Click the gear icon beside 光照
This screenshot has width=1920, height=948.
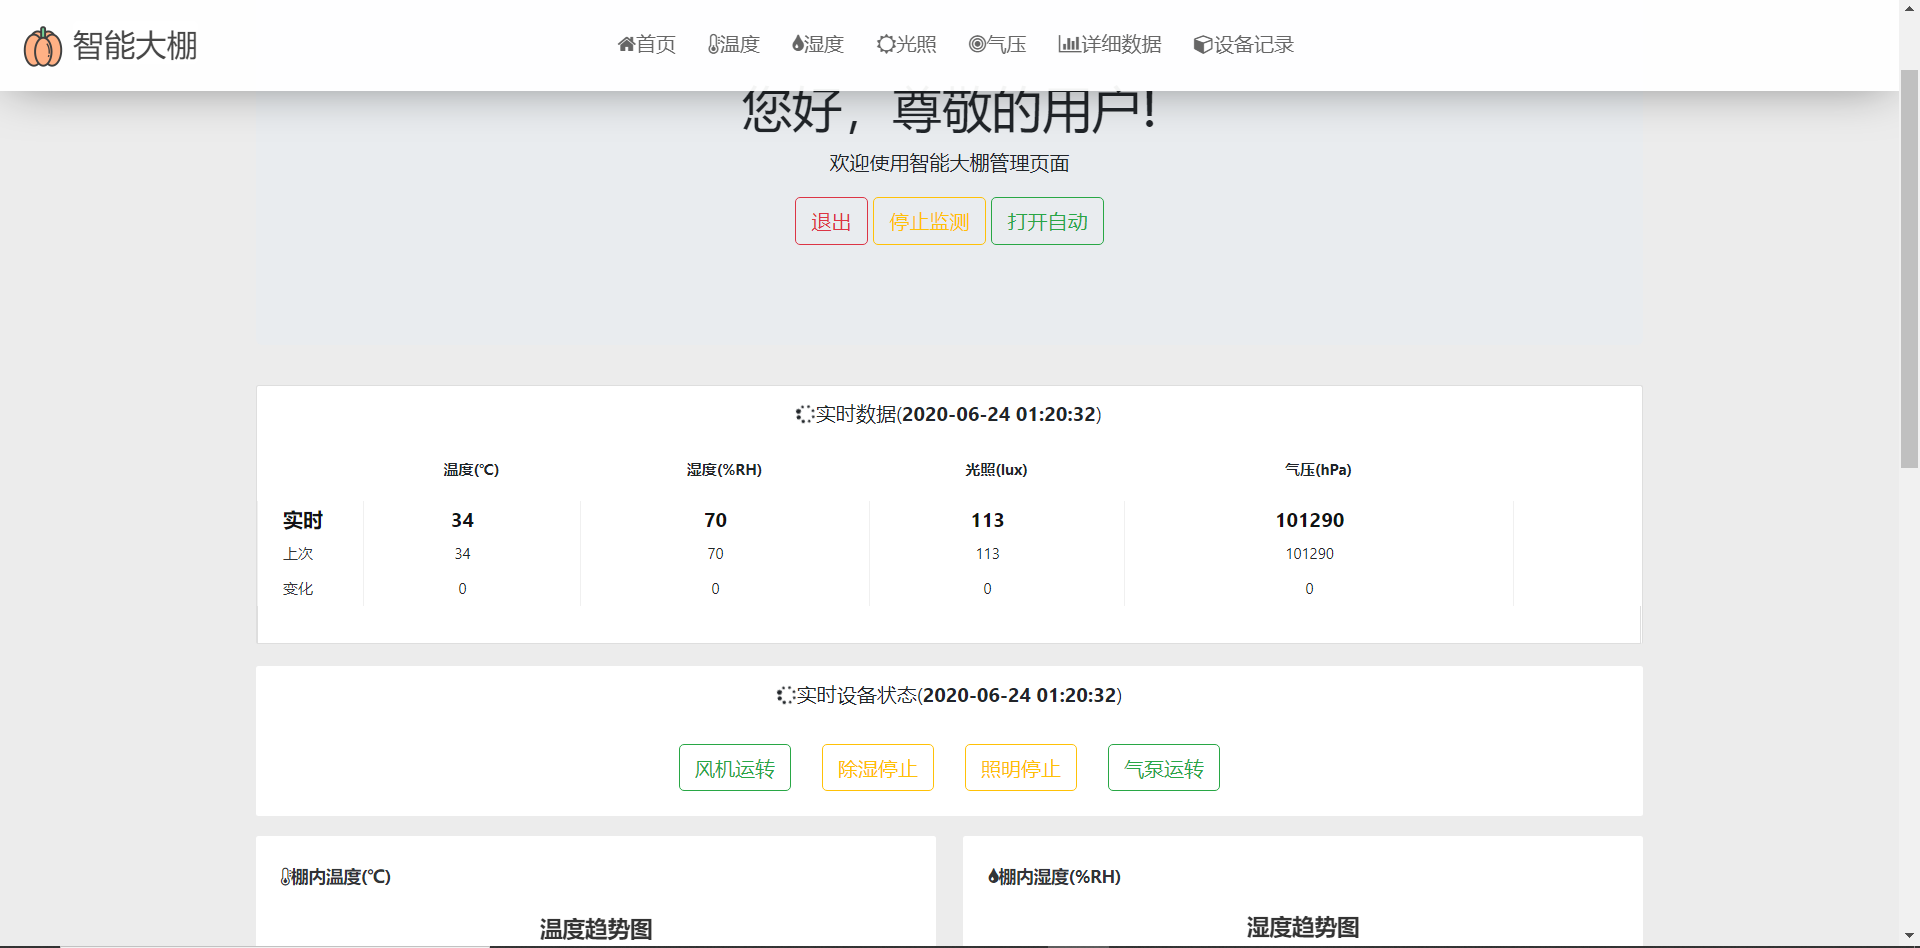pyautogui.click(x=884, y=44)
